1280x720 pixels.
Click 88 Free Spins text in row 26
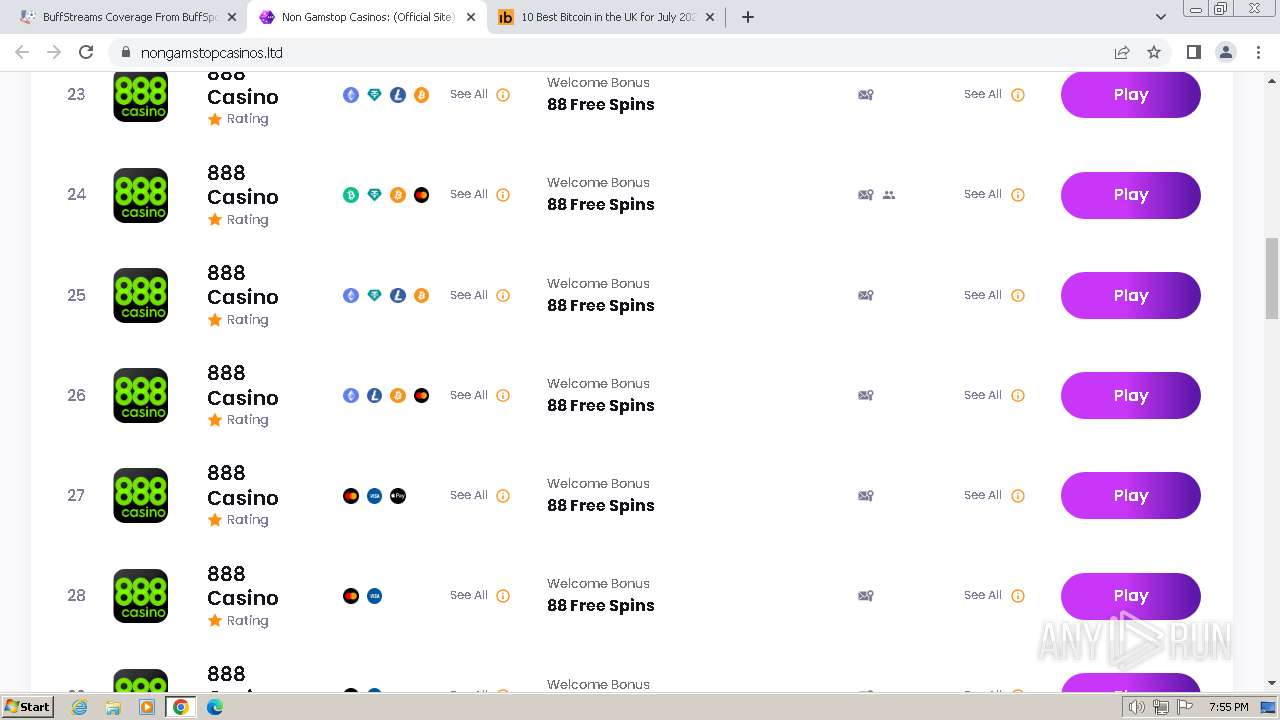point(601,405)
